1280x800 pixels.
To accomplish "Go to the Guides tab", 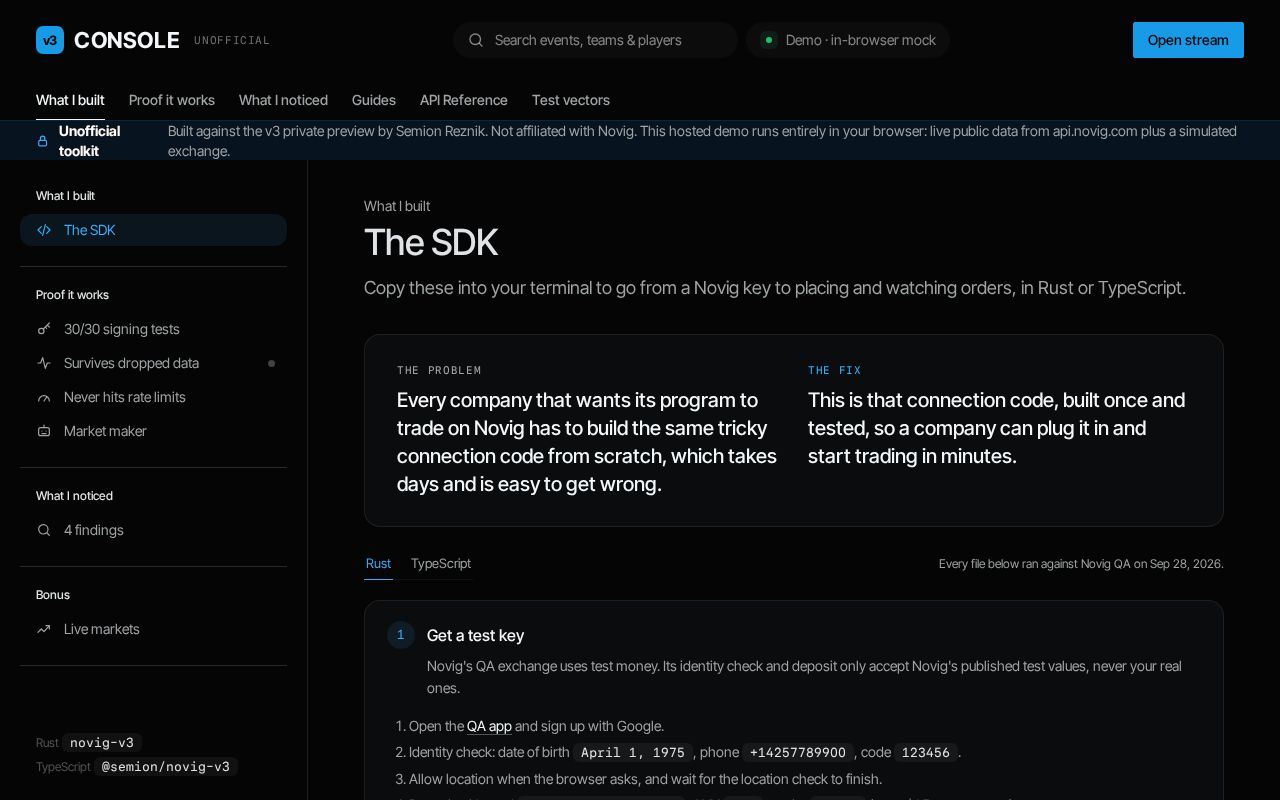I will pyautogui.click(x=374, y=100).
